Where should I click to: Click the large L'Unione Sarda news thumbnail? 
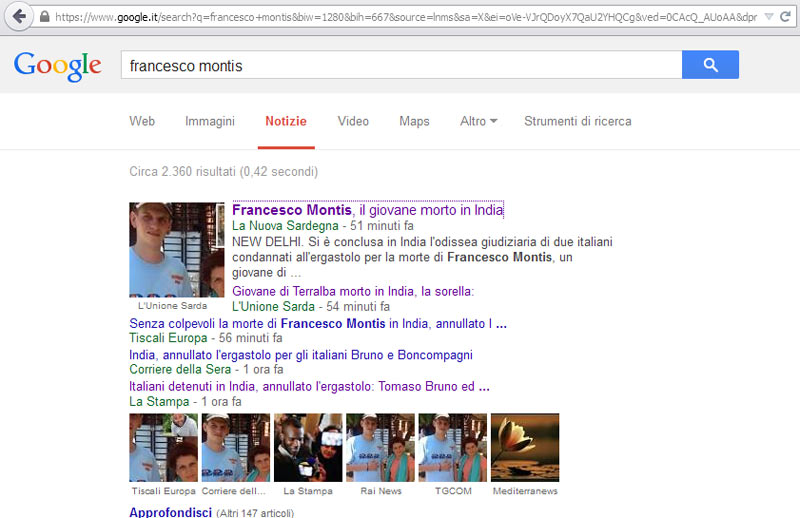(177, 250)
